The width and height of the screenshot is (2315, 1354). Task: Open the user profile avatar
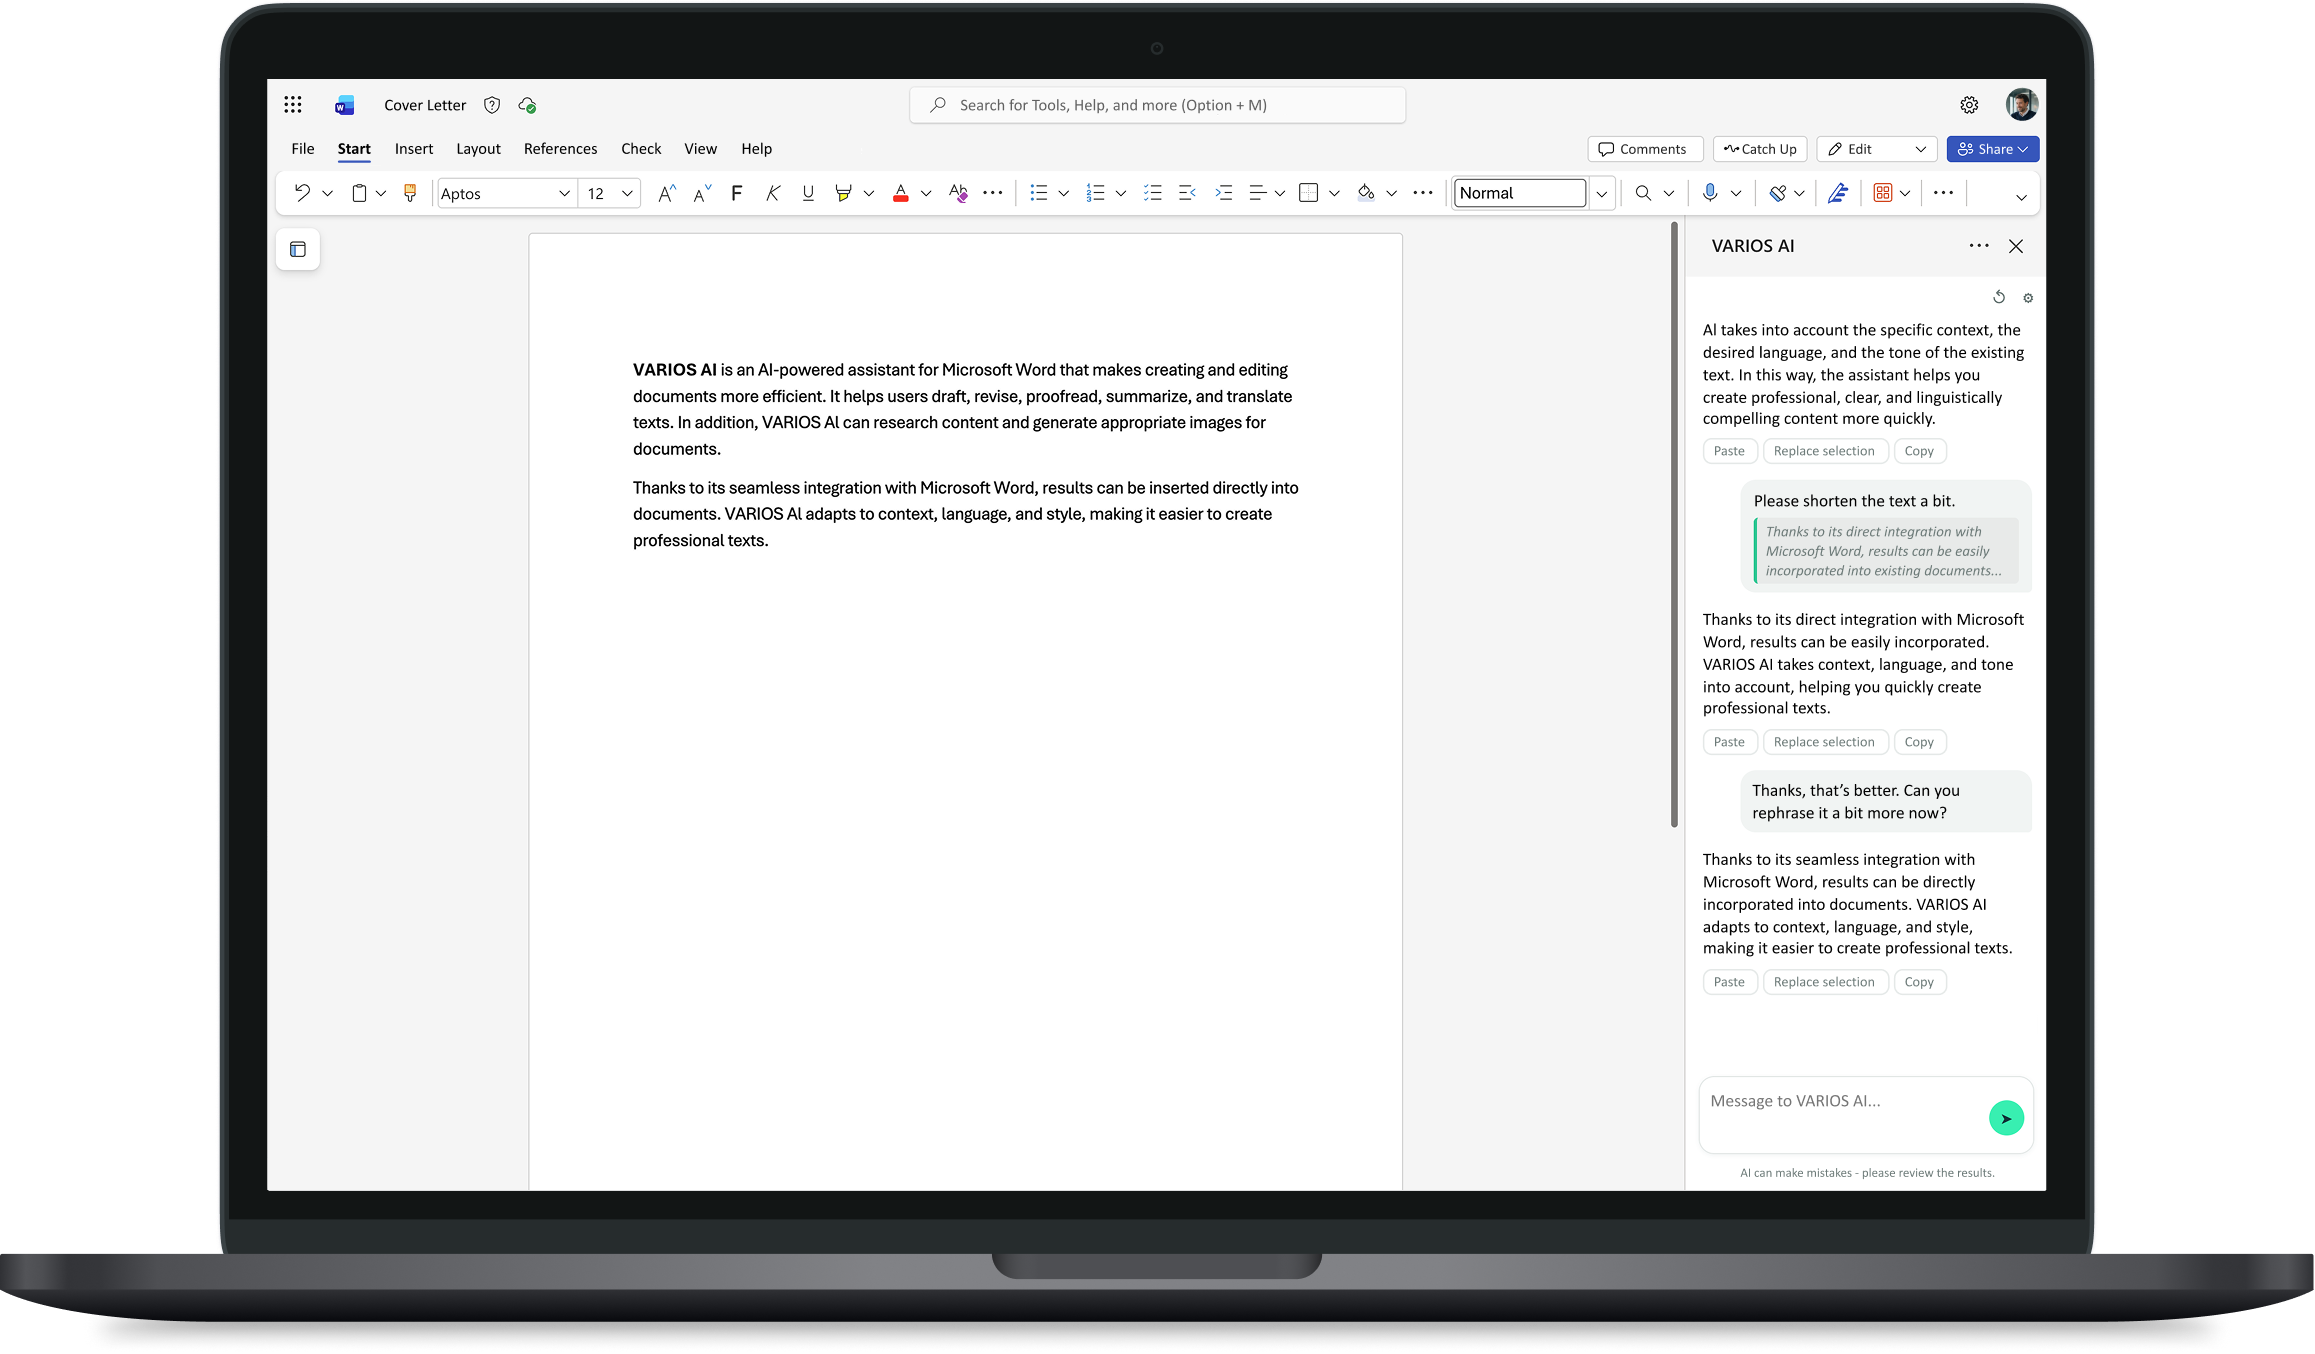point(2021,105)
